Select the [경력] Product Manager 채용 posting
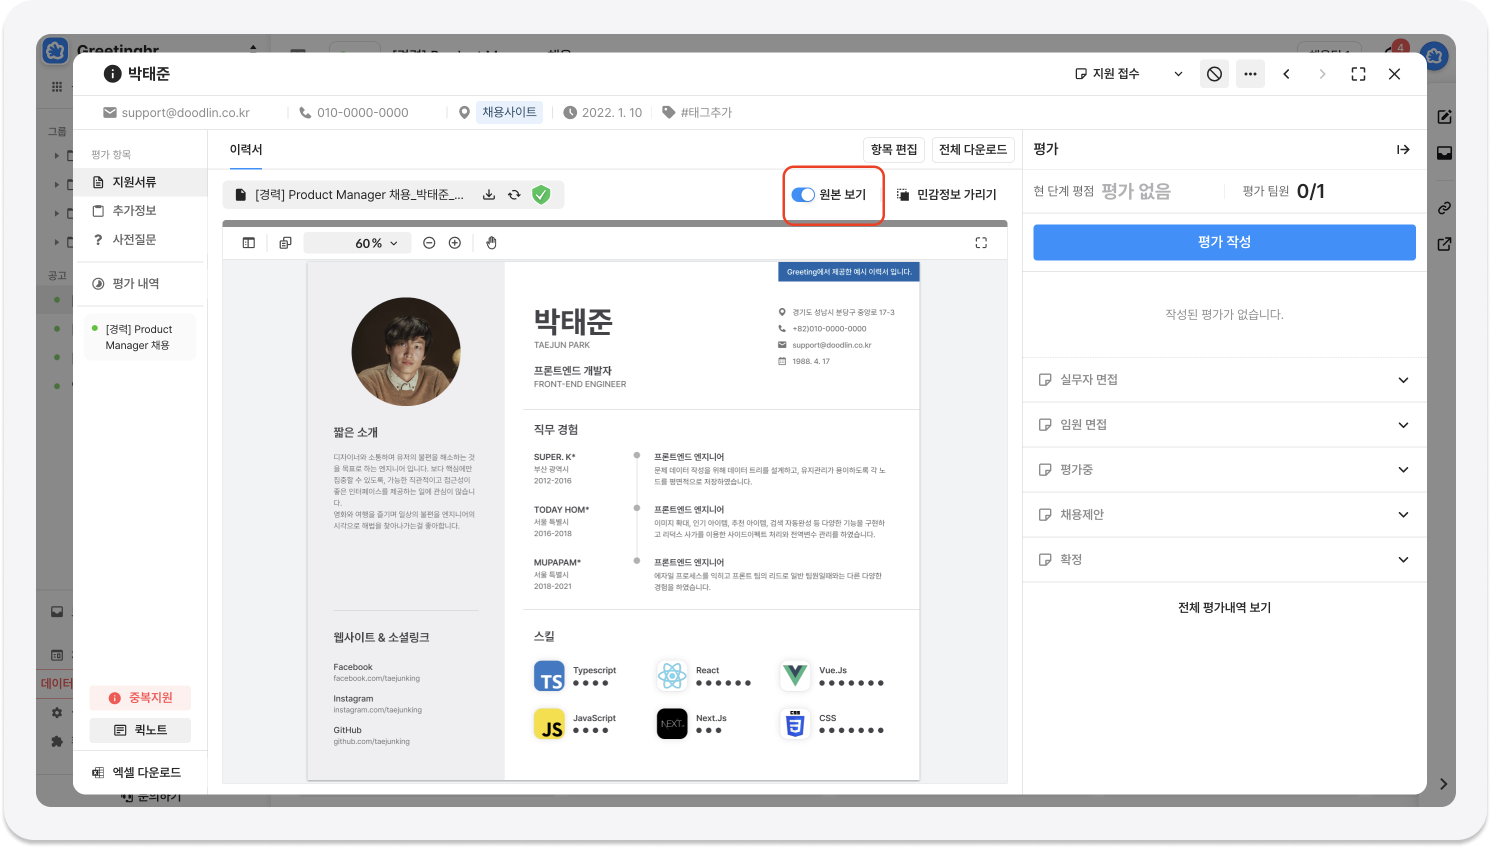1491x848 pixels. tap(140, 337)
